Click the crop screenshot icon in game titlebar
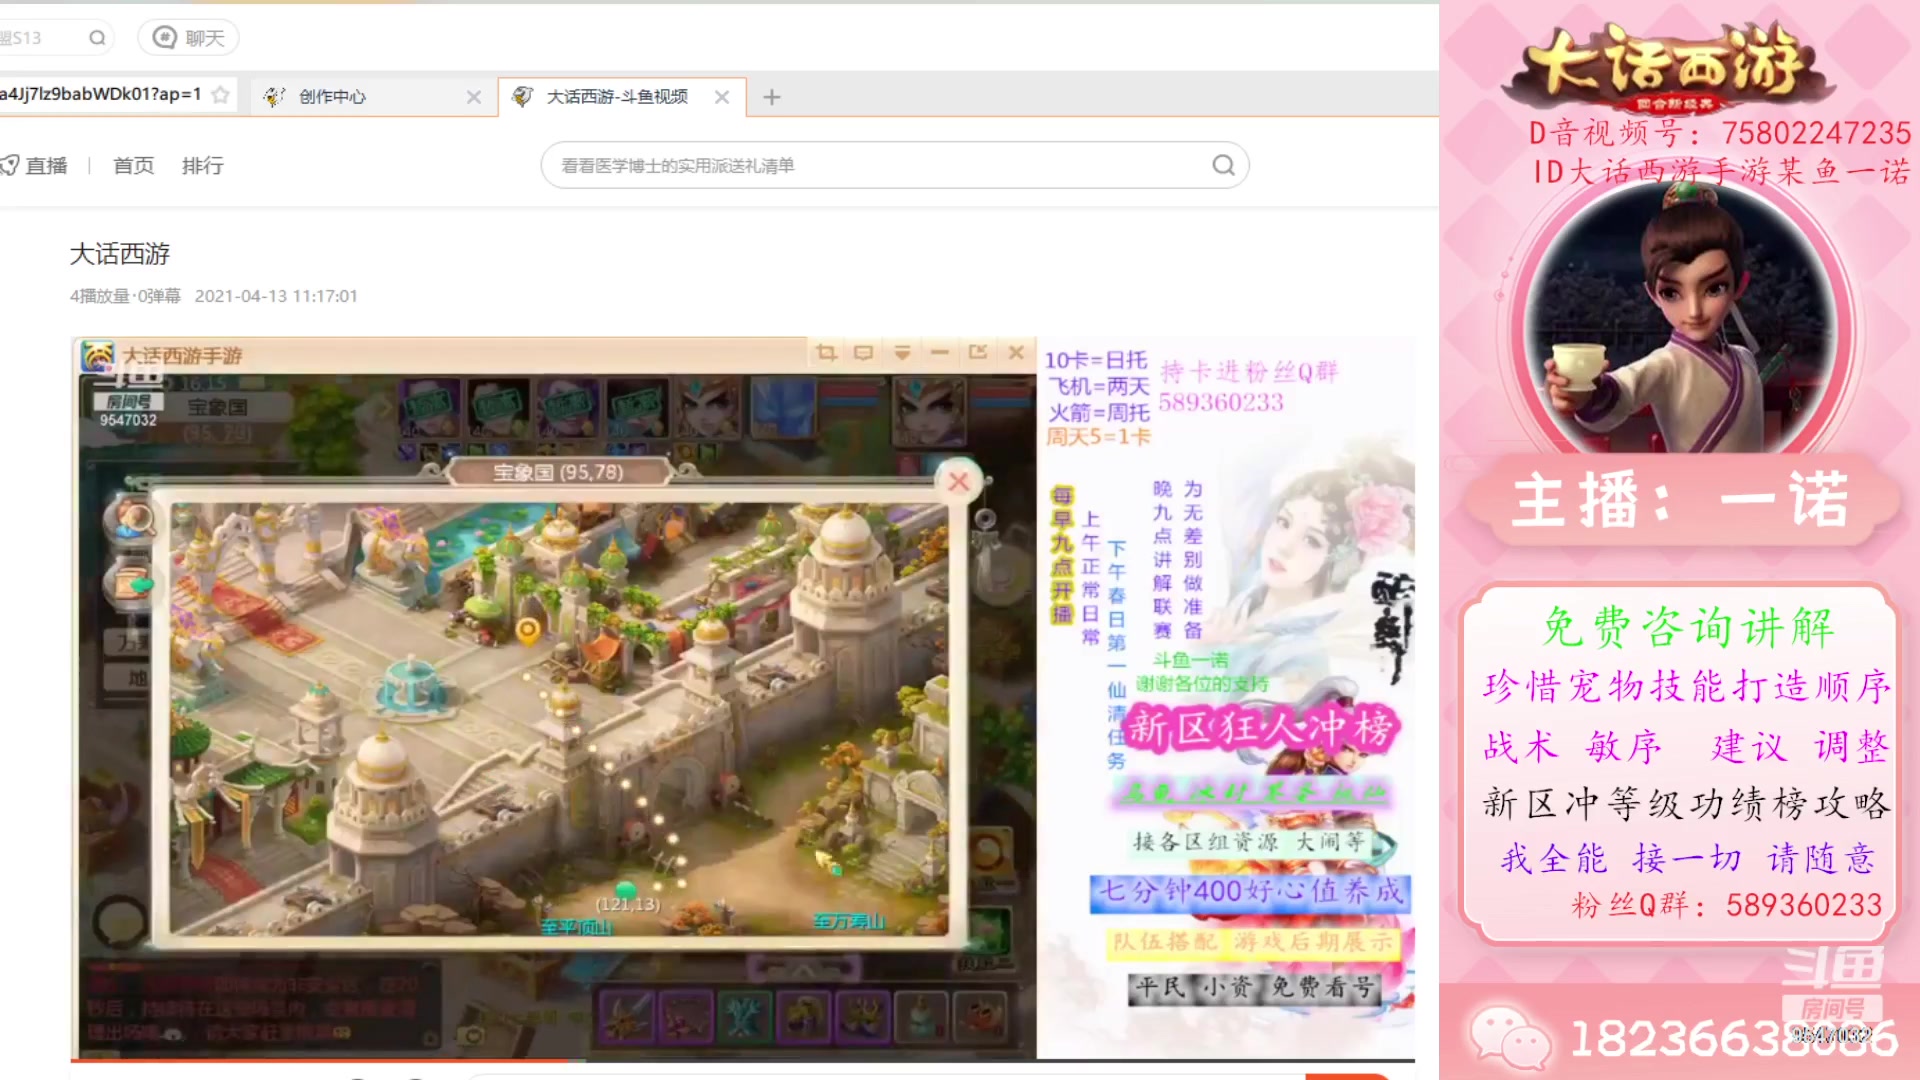Image resolution: width=1920 pixels, height=1080 pixels. pyautogui.click(x=826, y=352)
